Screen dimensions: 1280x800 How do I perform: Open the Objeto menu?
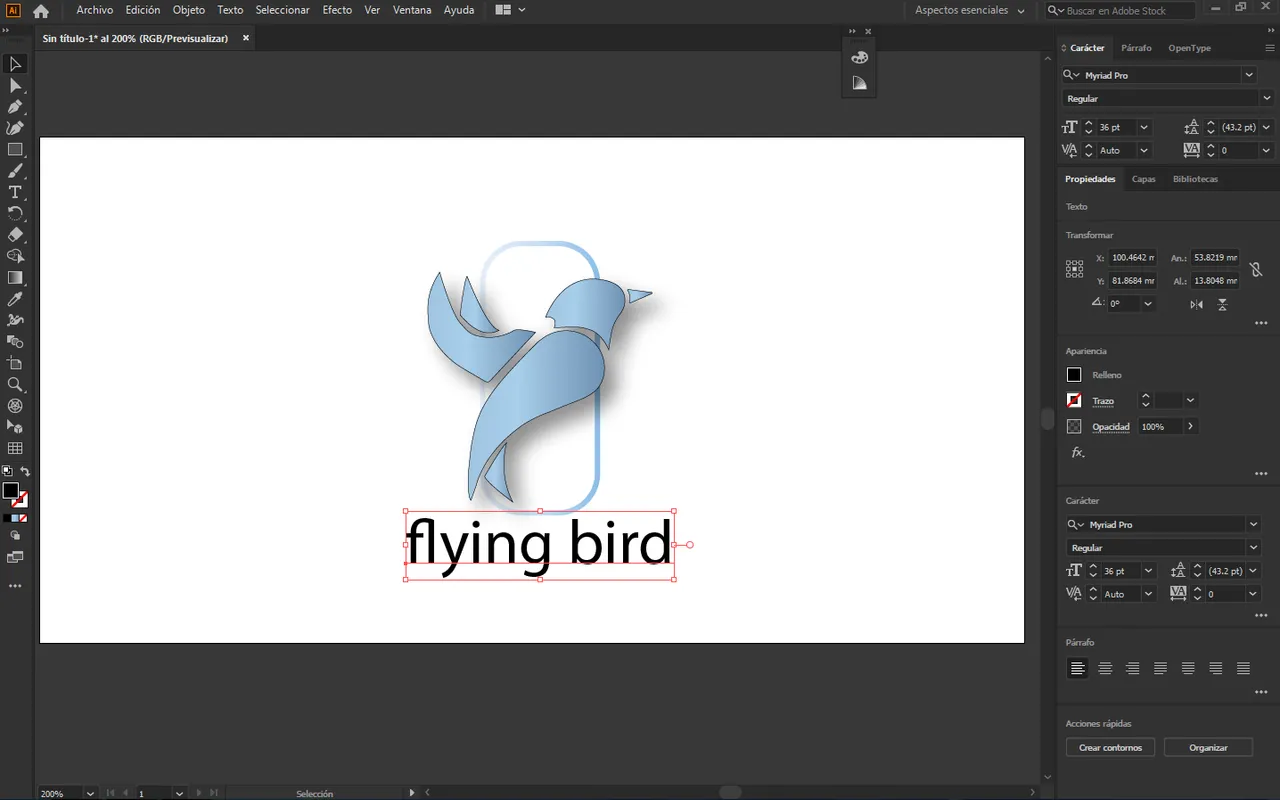coord(188,10)
